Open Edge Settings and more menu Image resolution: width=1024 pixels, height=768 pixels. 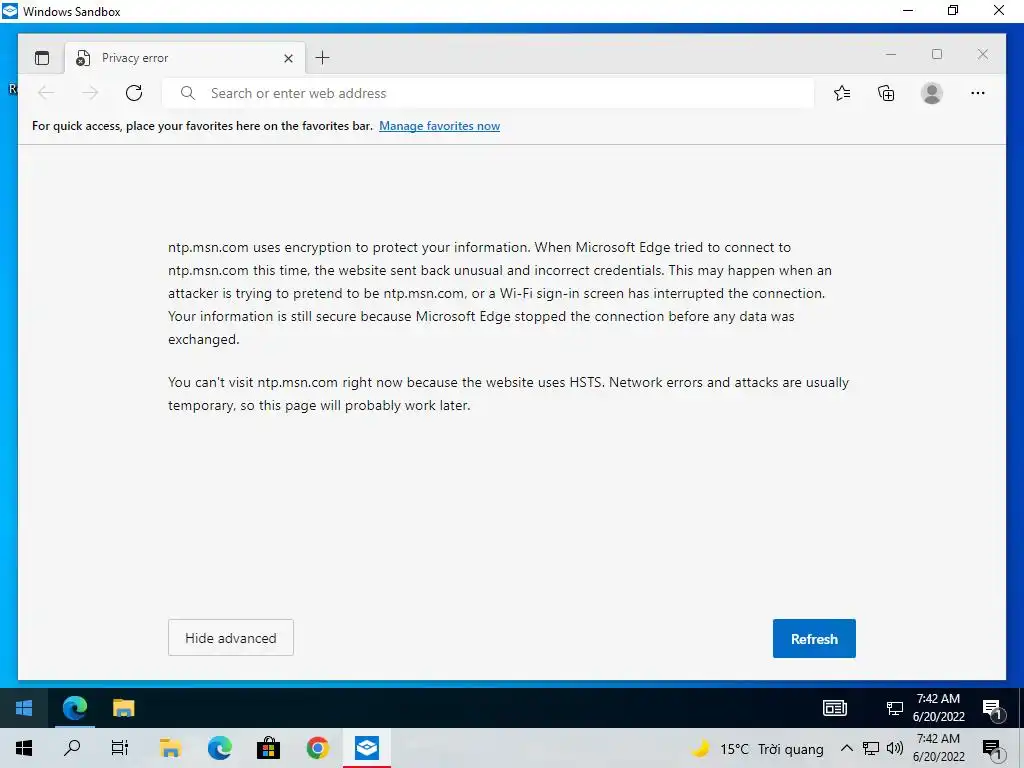[x=978, y=93]
